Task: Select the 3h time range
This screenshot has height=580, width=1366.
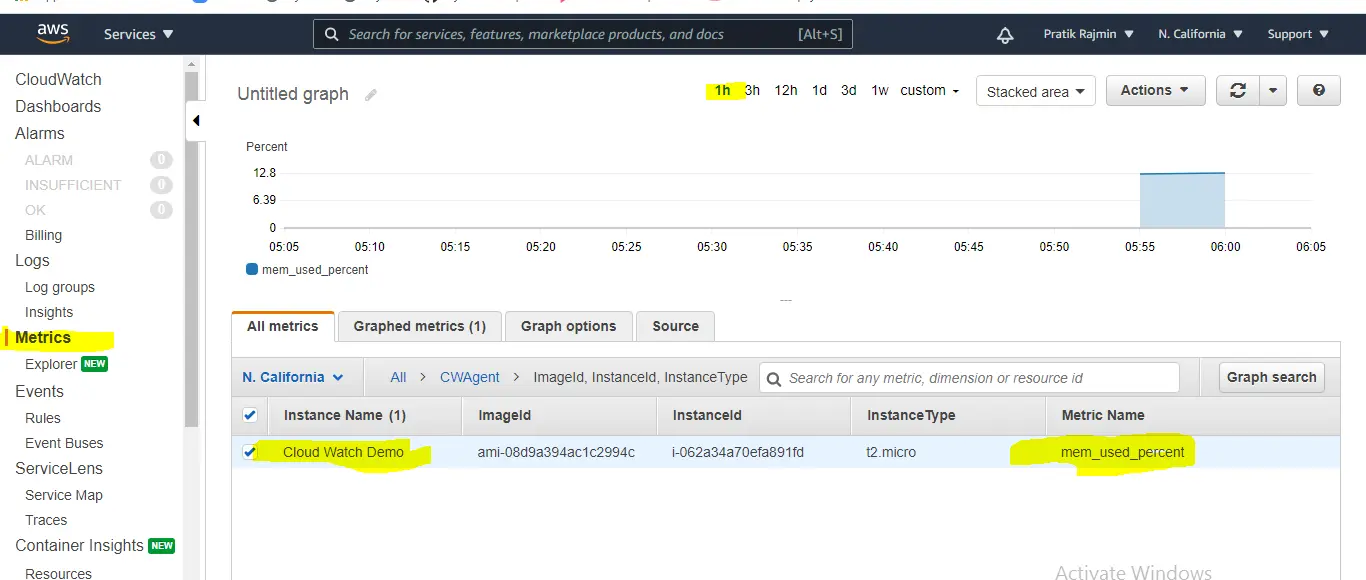Action: [753, 91]
